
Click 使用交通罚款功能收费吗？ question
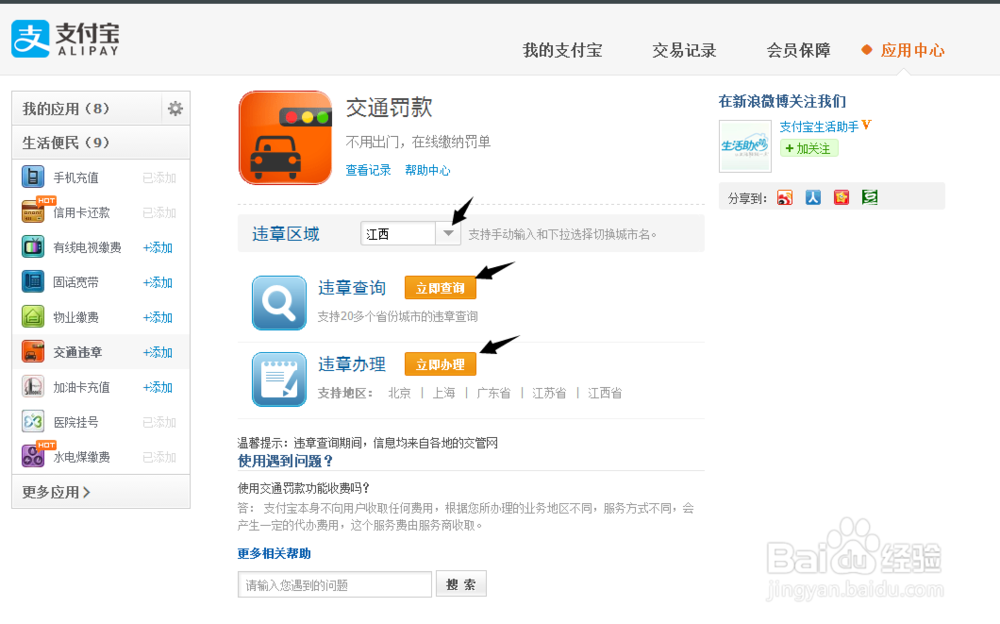tap(304, 488)
